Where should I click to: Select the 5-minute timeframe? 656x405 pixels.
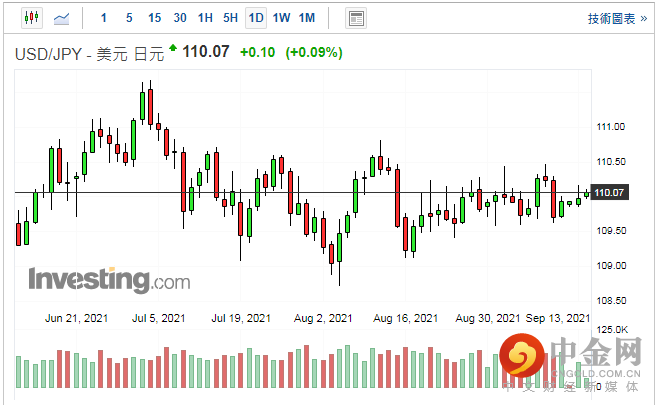click(x=129, y=18)
